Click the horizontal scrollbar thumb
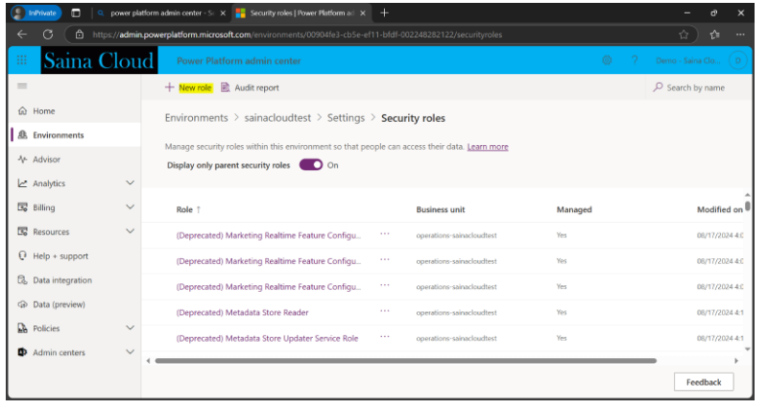This screenshot has height=410, width=768. (406, 361)
